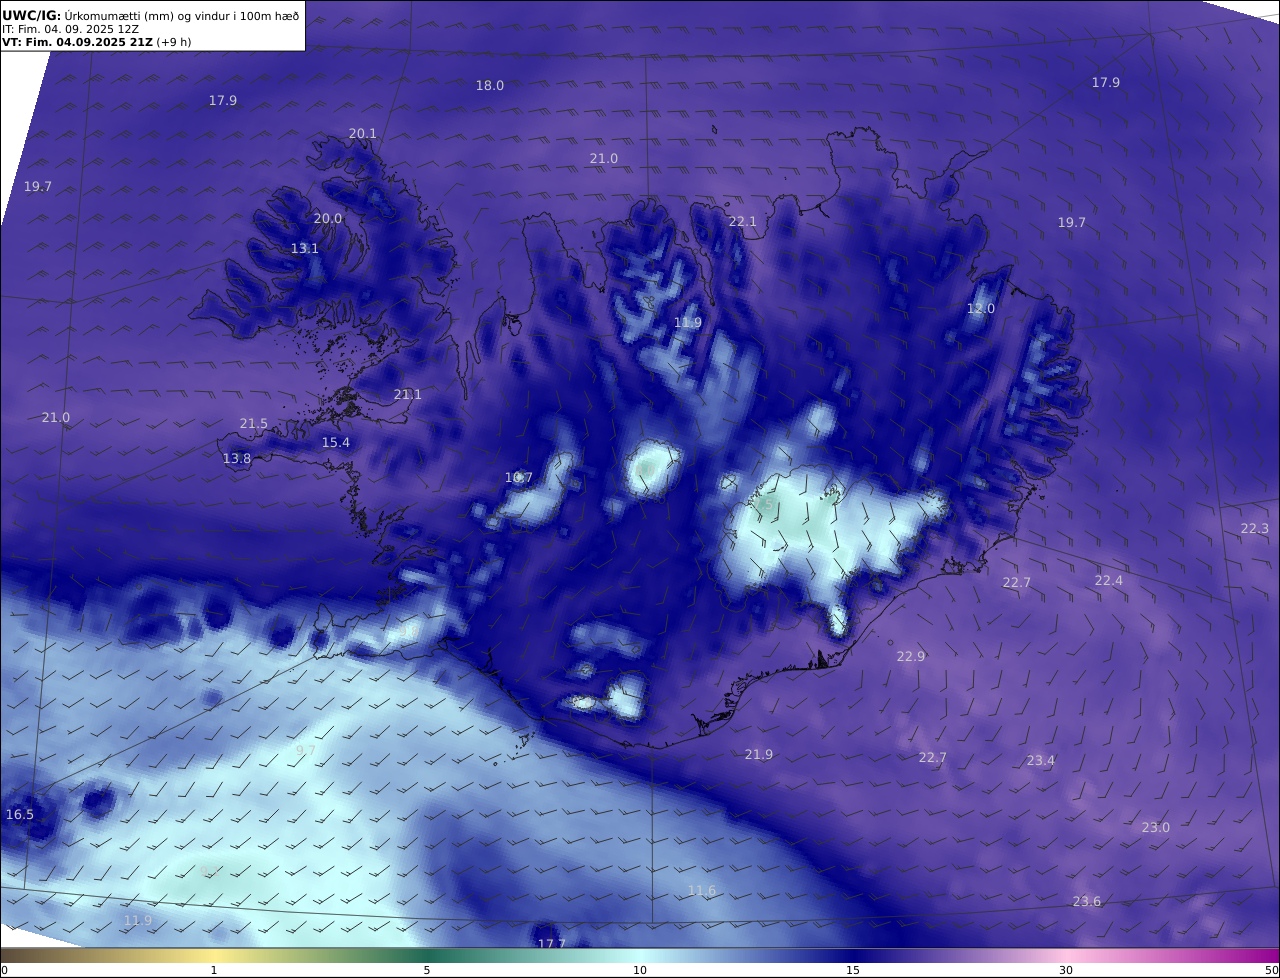Click the map value 13.8
The height and width of the screenshot is (978, 1280).
click(x=237, y=459)
